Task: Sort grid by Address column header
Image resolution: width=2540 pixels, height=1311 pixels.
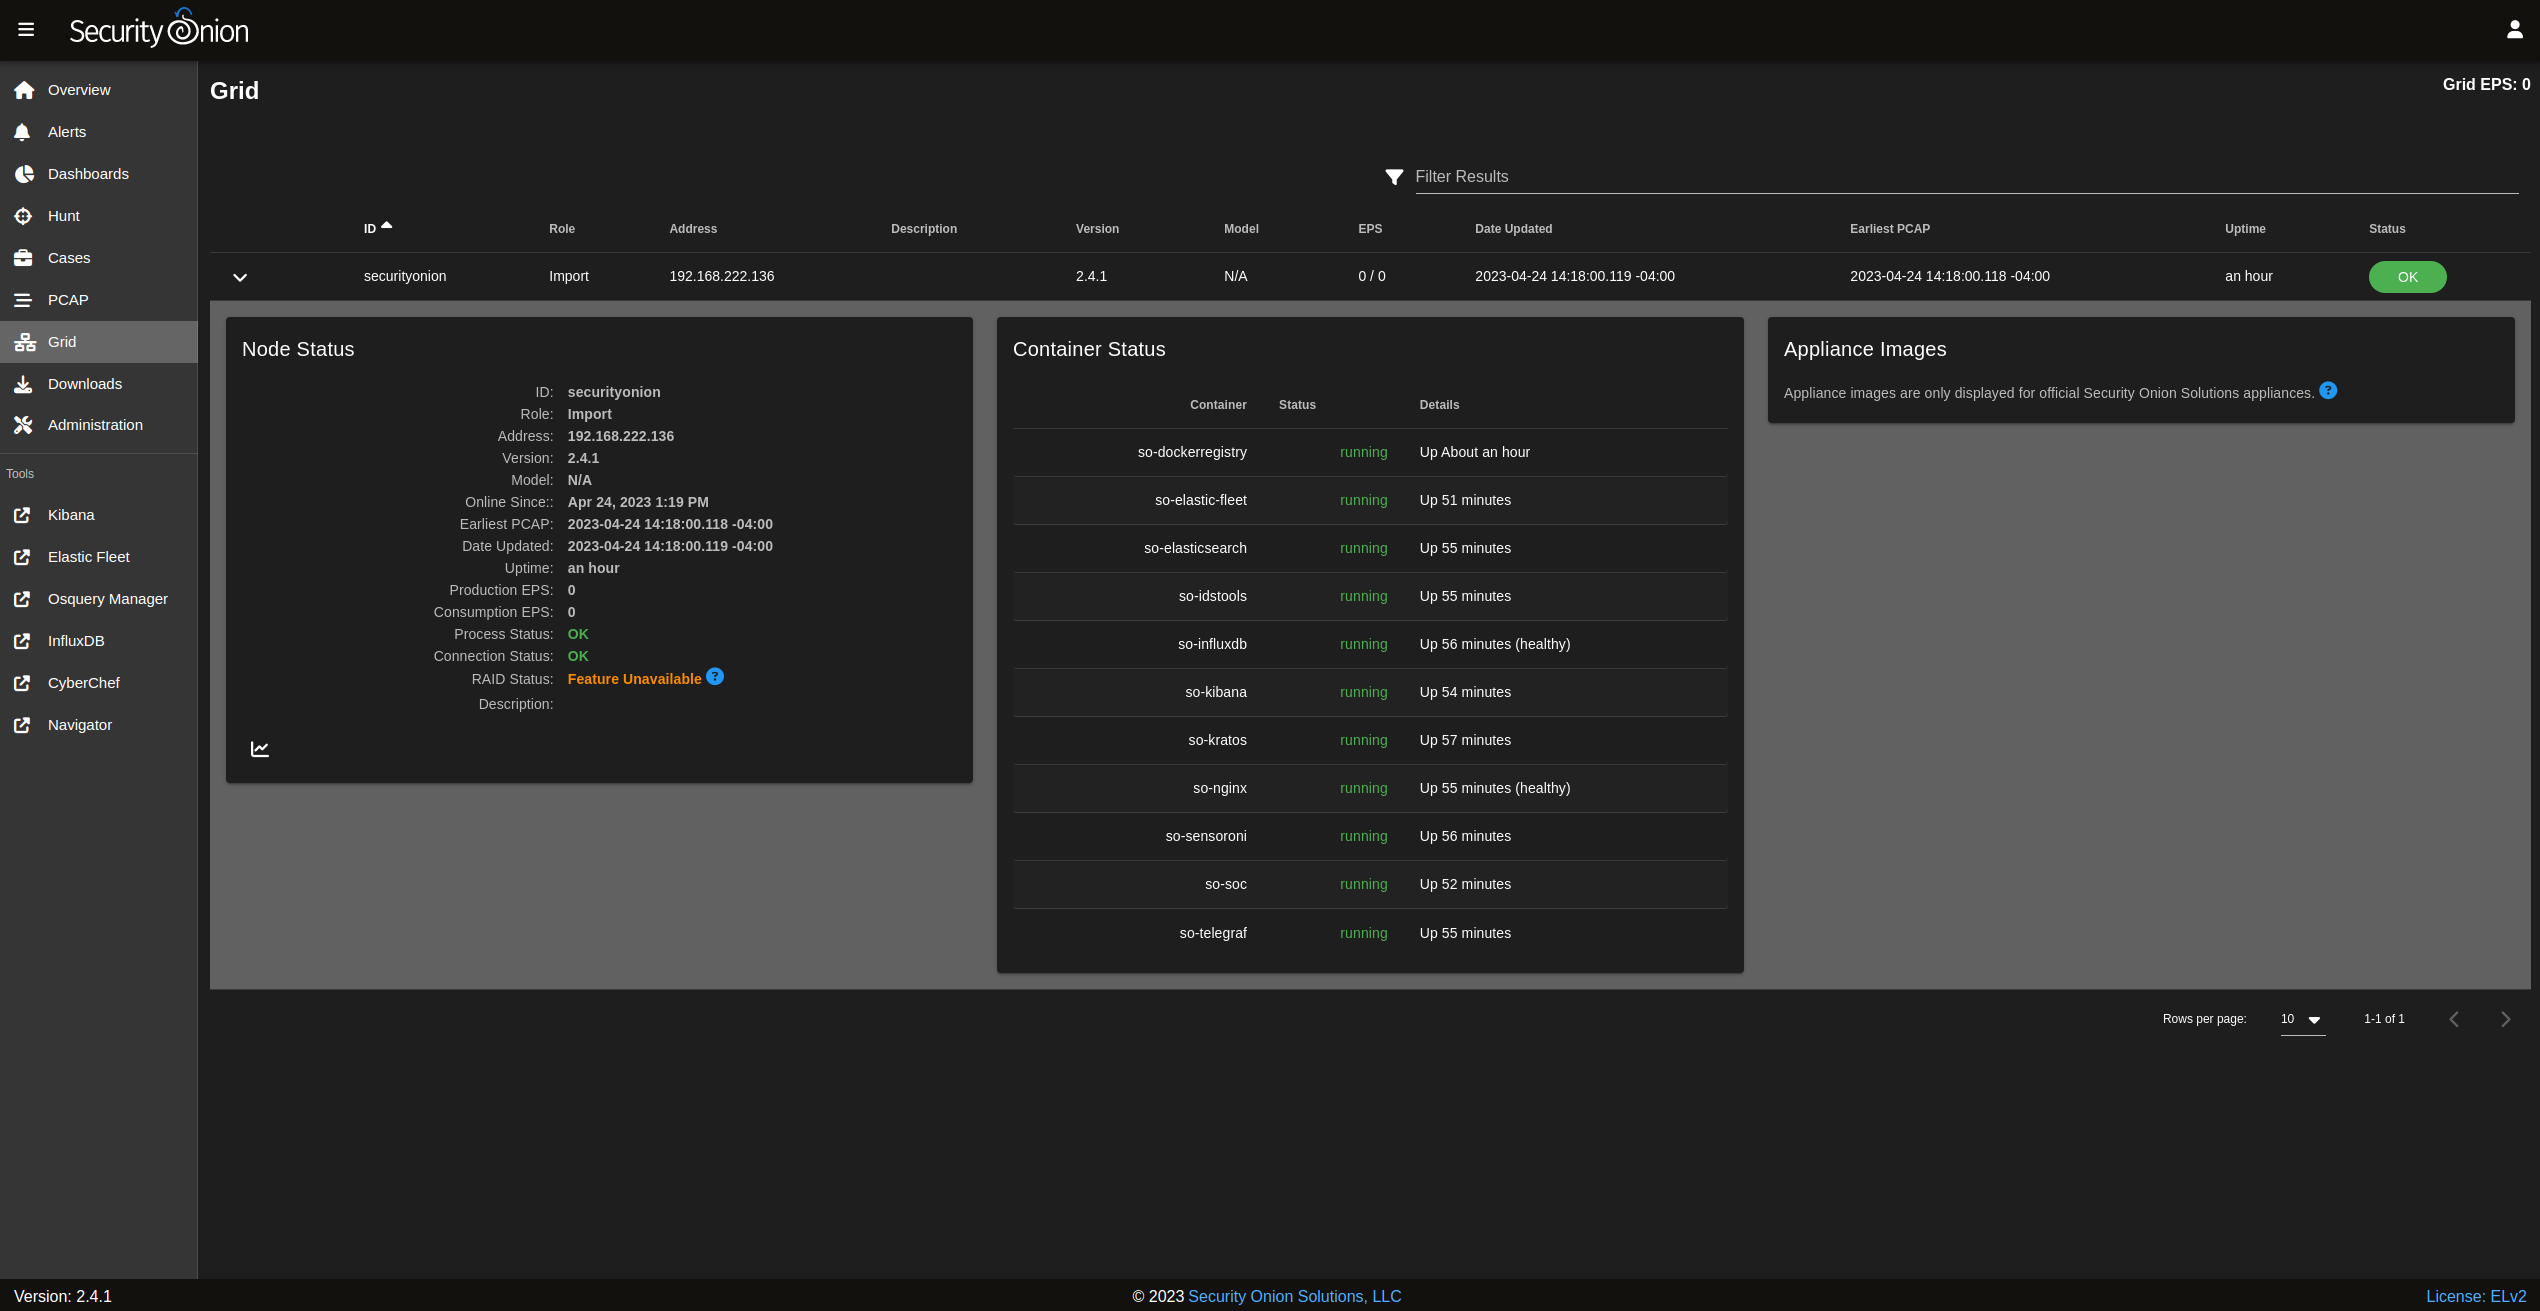Action: [693, 229]
